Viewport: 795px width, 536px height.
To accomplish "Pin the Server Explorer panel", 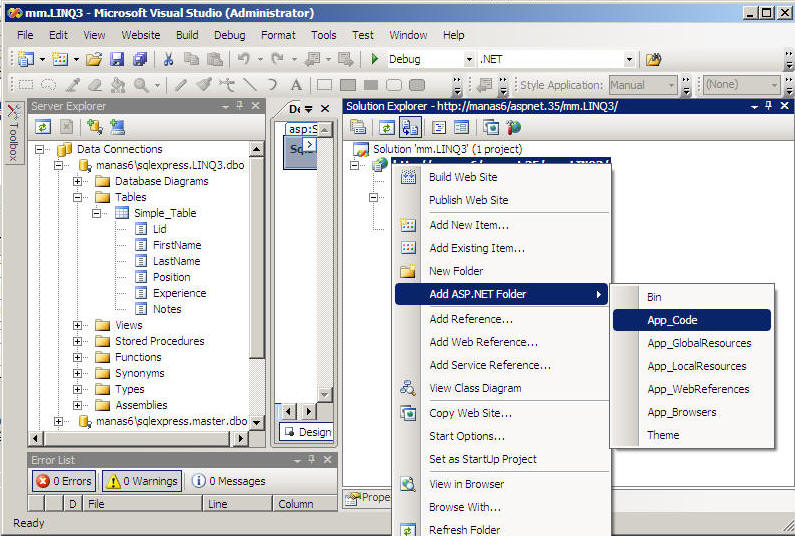I will pyautogui.click(x=240, y=105).
